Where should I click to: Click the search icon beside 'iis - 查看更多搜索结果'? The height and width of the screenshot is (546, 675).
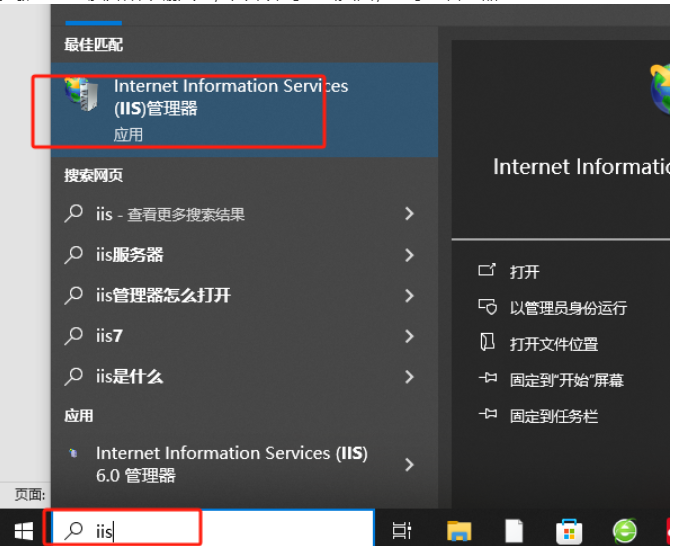click(x=74, y=214)
